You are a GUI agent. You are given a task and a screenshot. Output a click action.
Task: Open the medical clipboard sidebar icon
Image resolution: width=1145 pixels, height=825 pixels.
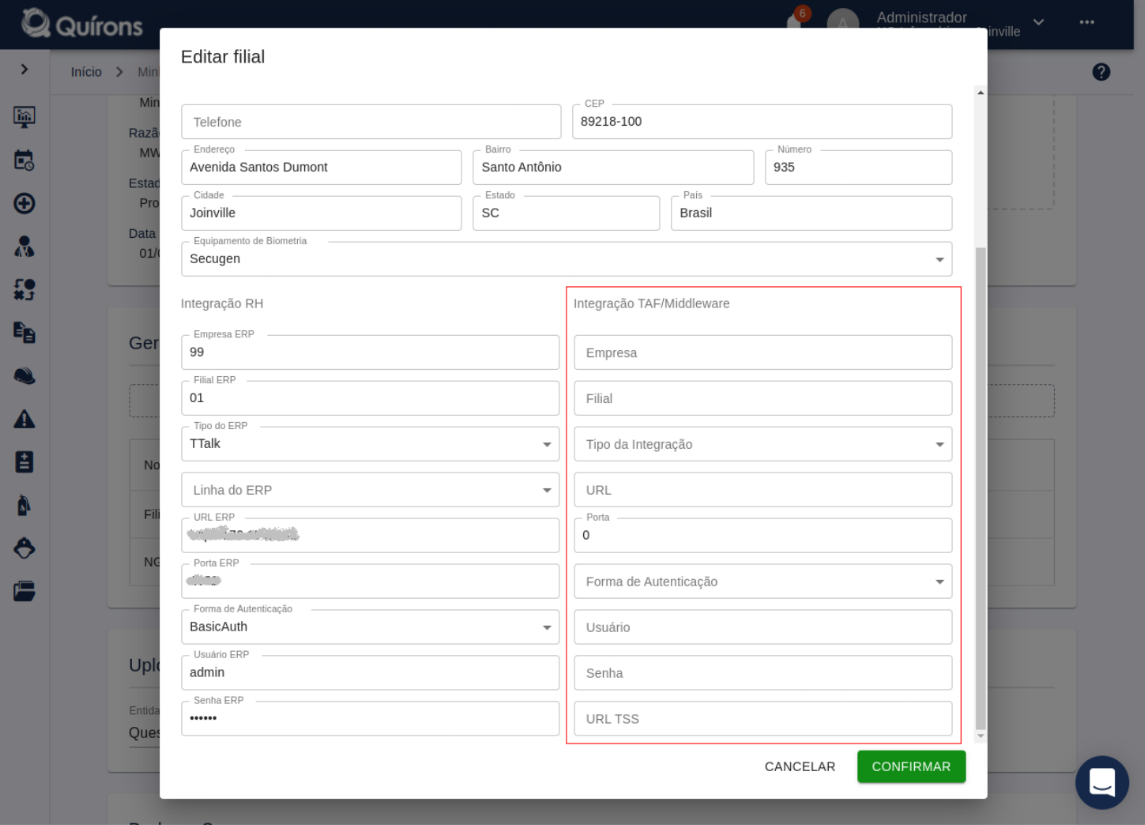(x=24, y=462)
